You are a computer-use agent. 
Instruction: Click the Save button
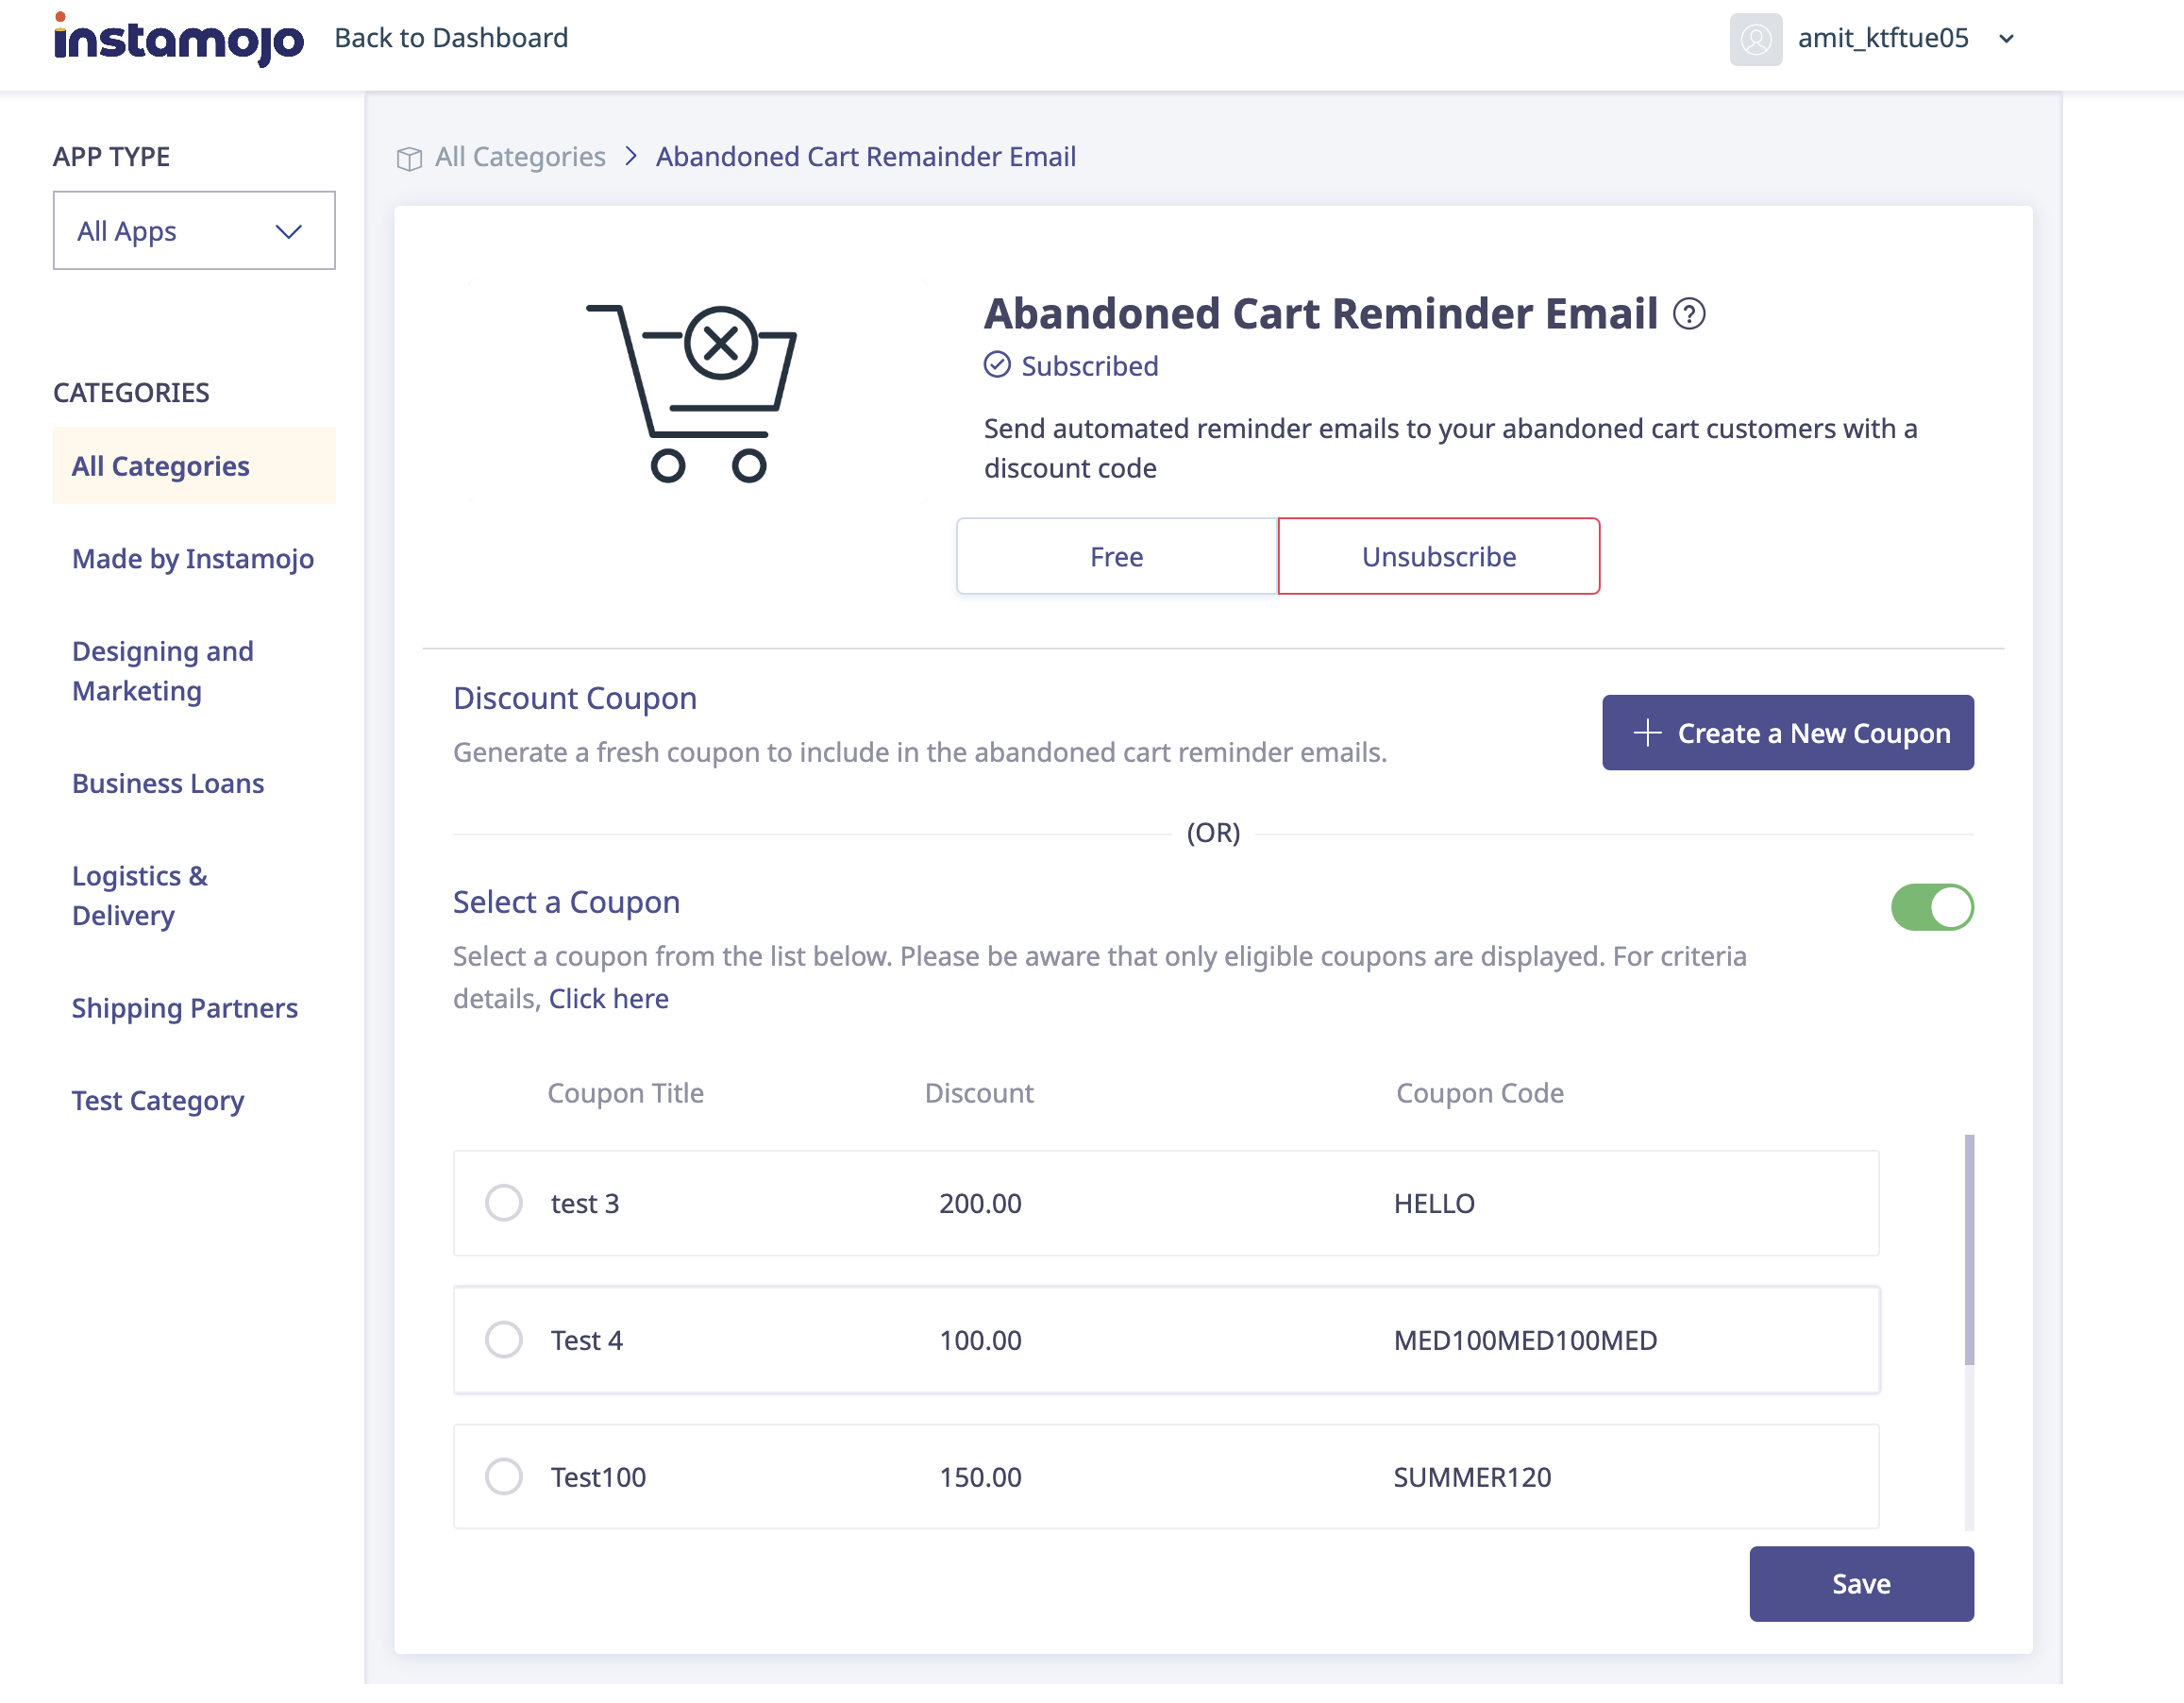1861,1583
